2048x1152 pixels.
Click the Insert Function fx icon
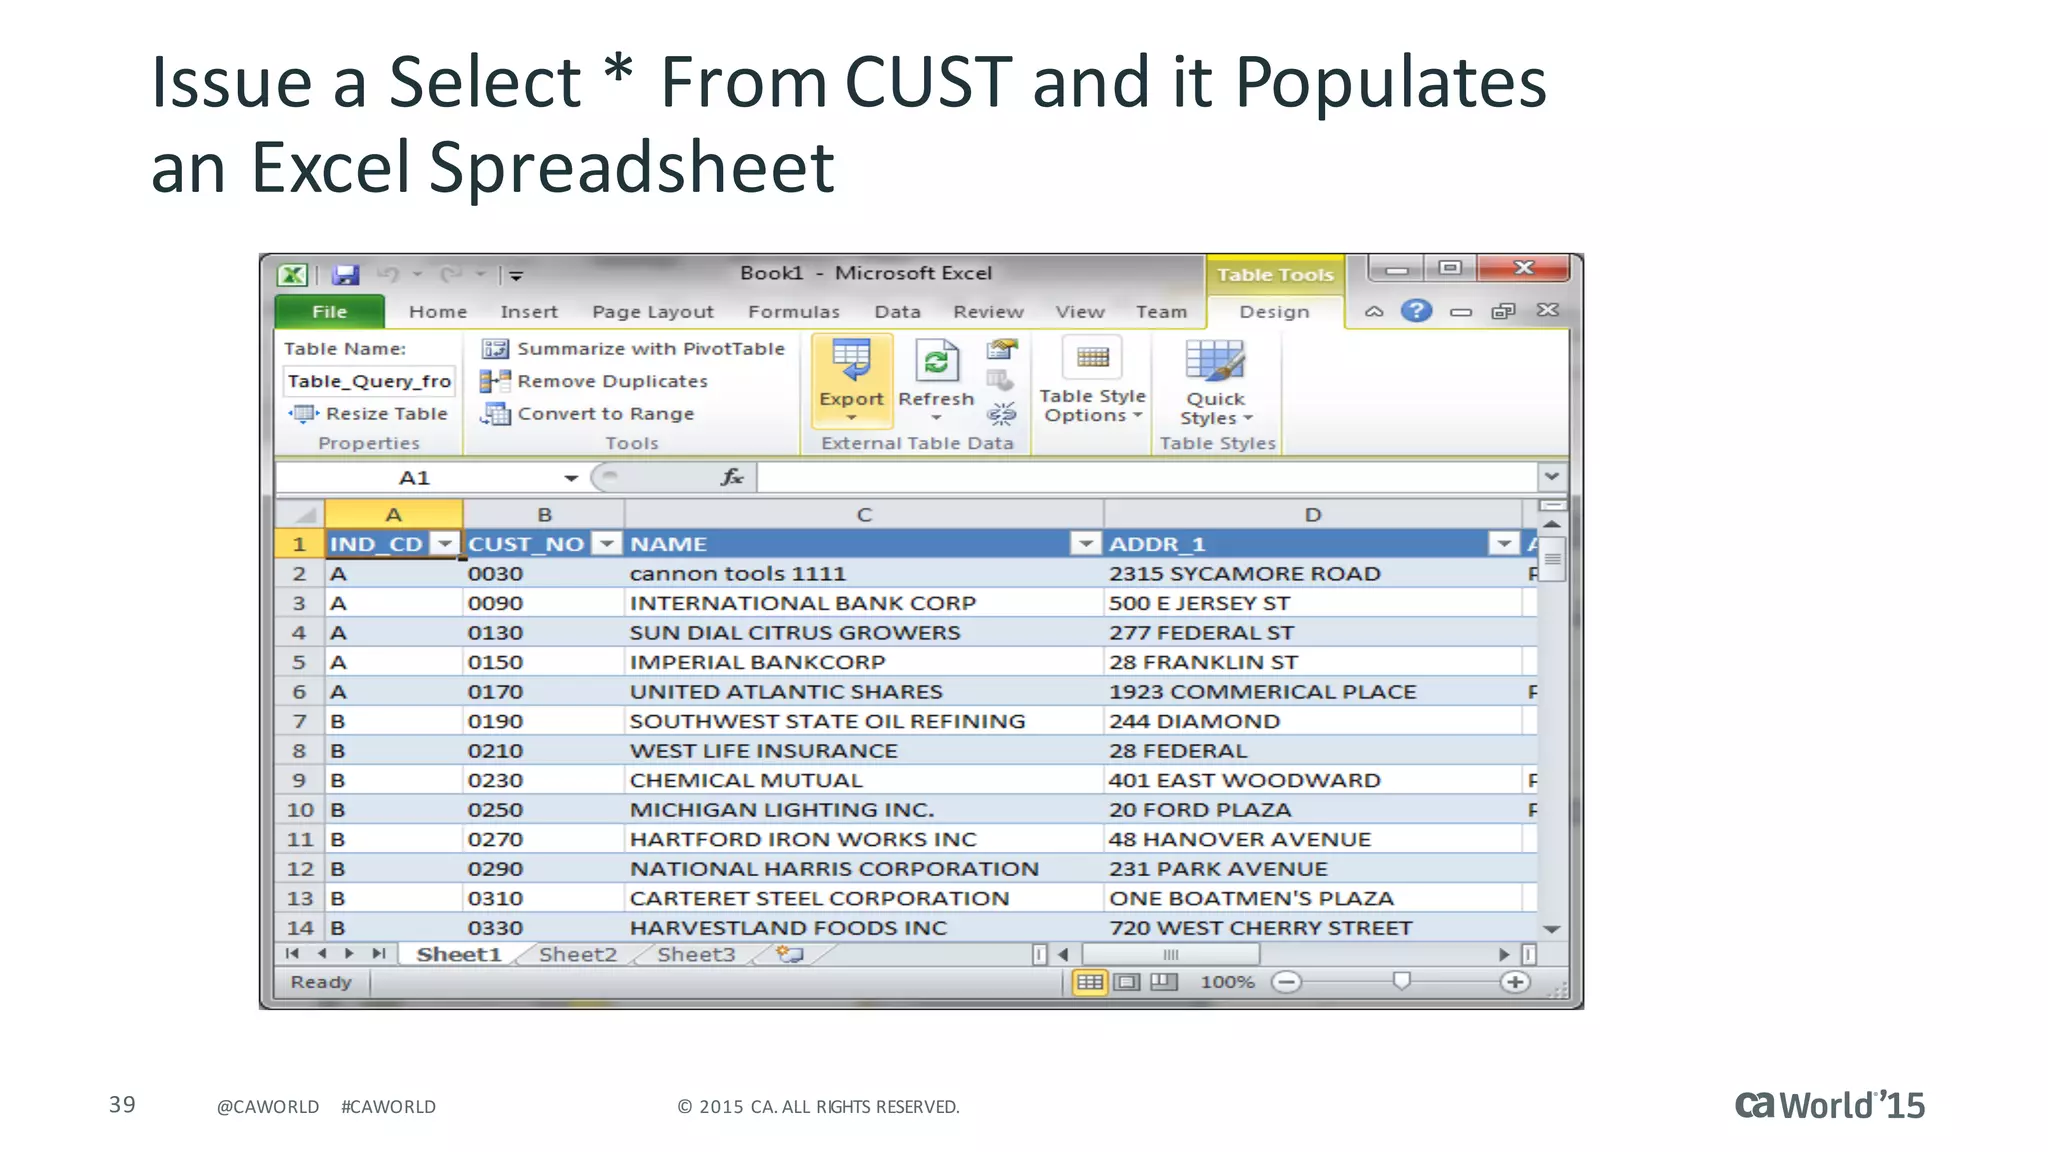pos(732,477)
